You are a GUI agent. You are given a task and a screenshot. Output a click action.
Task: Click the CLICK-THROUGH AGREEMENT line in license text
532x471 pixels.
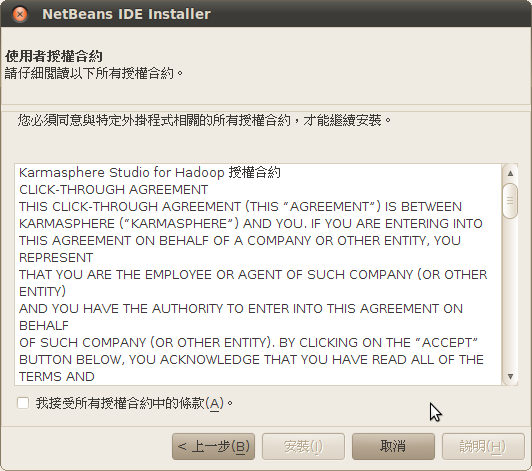pos(114,190)
